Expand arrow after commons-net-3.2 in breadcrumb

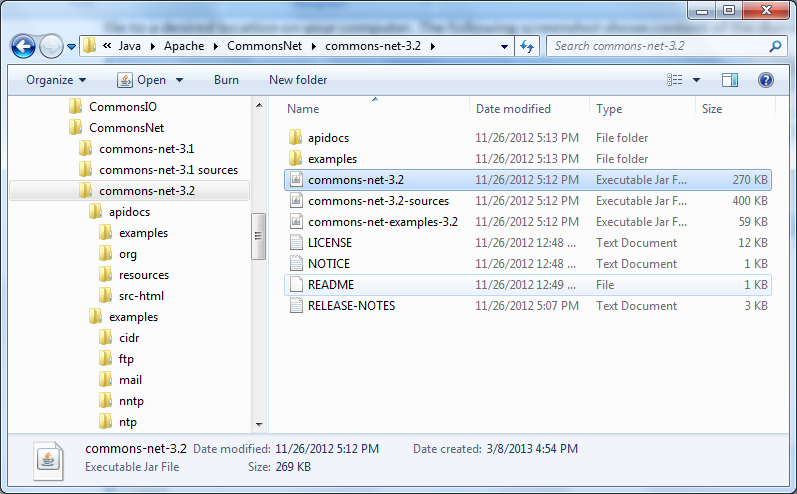433,46
